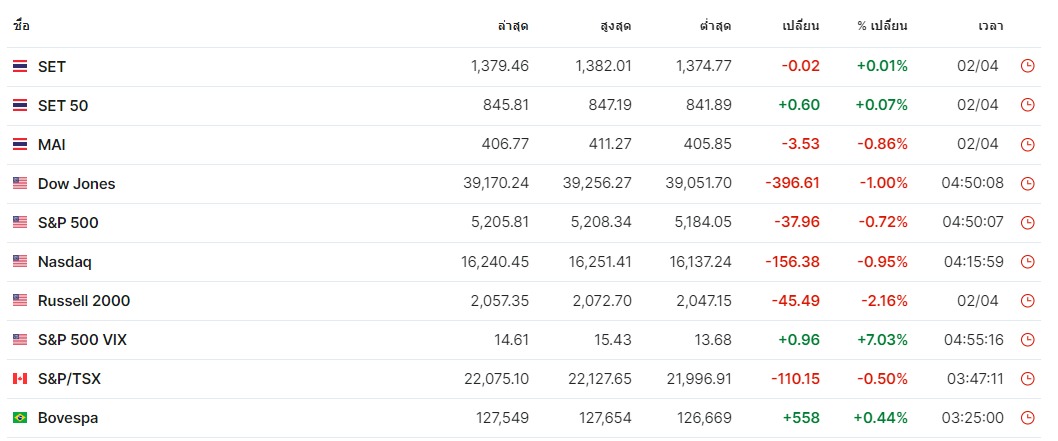Screen dimensions: 1058x441
Task: Sort by the เวลา column header
Action: coord(991,27)
